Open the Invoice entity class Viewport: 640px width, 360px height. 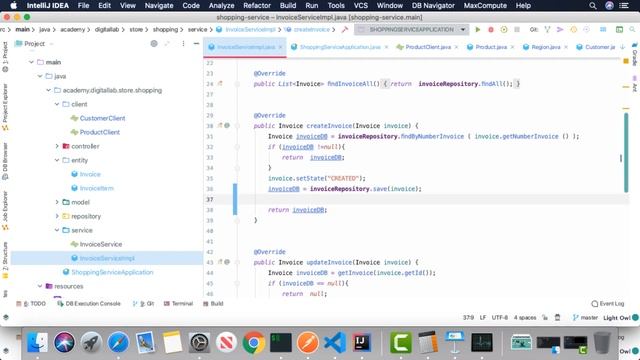(x=90, y=174)
